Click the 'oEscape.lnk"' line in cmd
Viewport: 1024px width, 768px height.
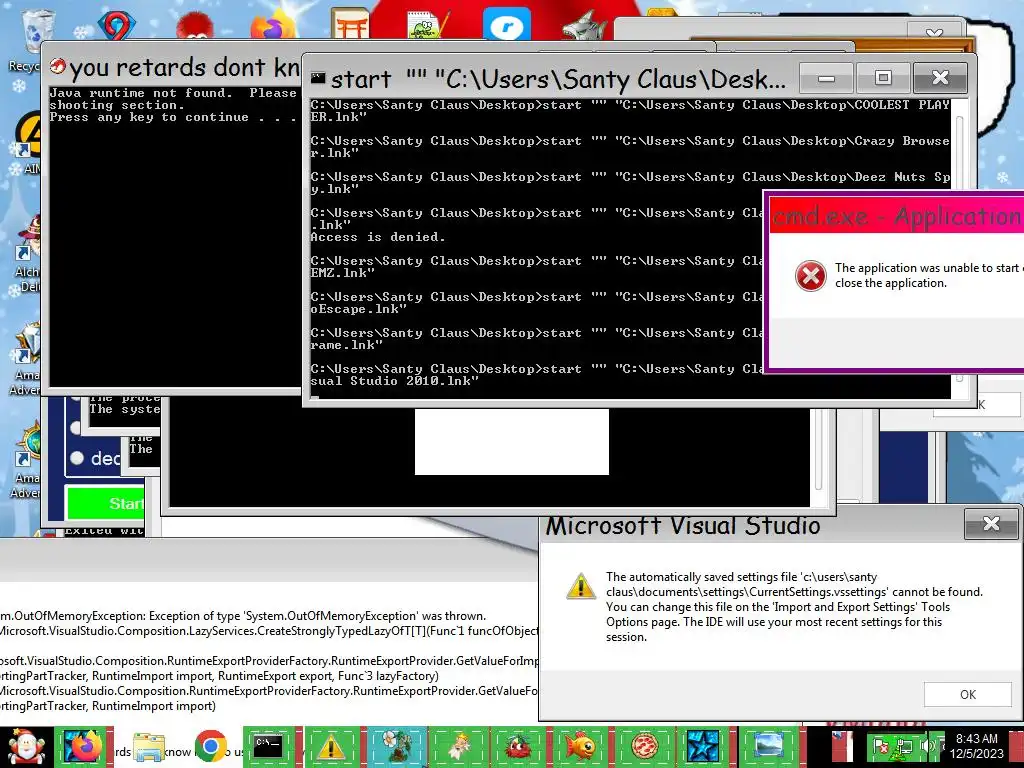pos(358,309)
